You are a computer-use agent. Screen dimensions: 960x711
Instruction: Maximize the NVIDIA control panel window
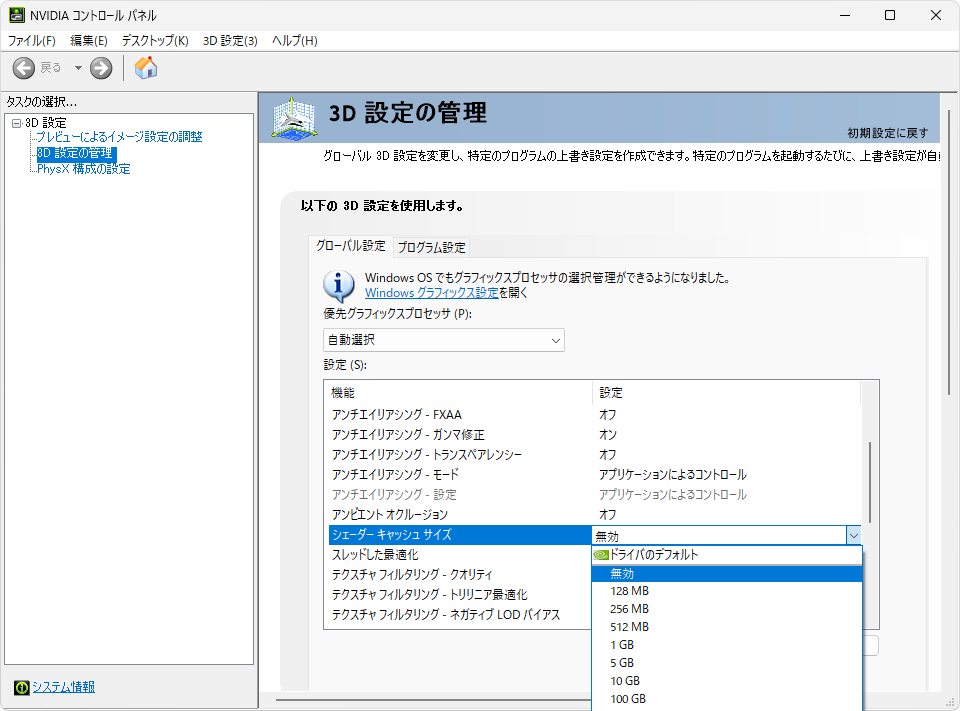[890, 15]
